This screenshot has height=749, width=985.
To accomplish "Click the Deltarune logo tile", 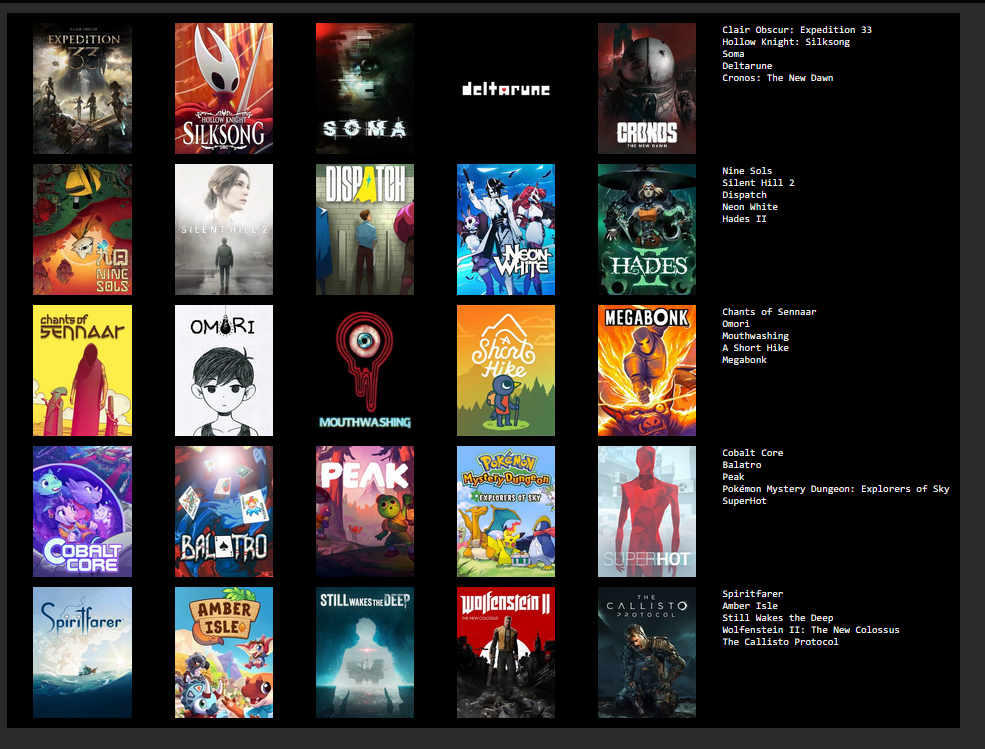I will (506, 89).
